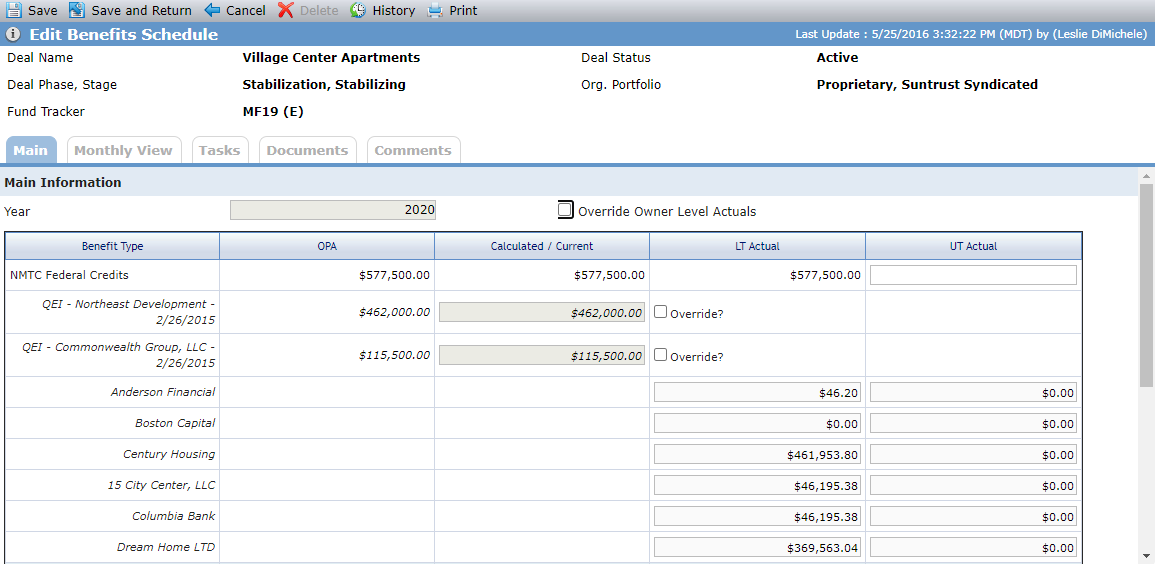Open the Comments tab

coord(413,150)
